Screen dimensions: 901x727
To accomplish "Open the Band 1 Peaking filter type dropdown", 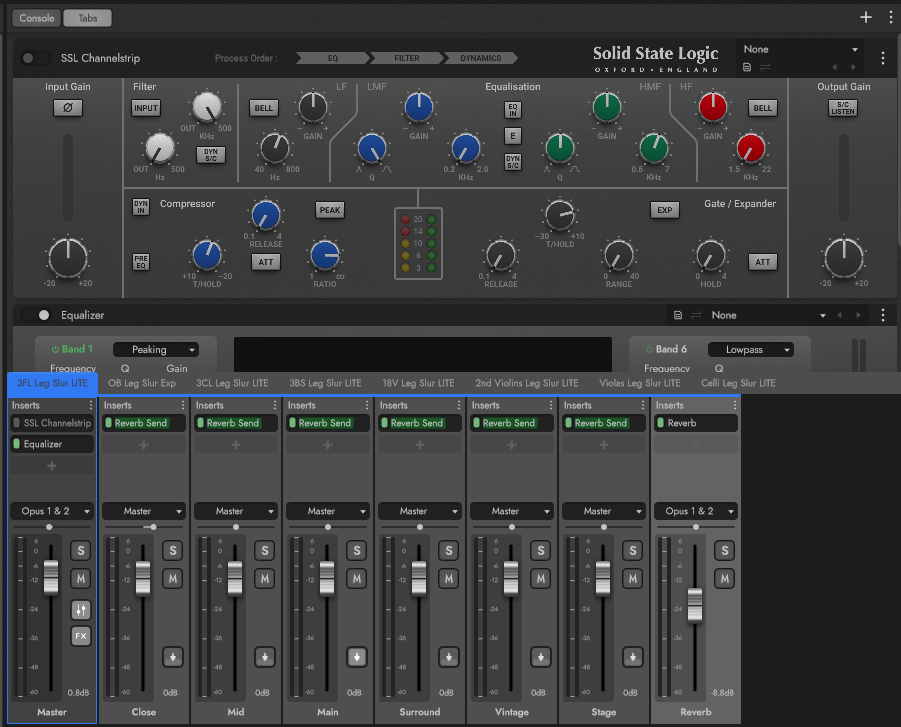I will (x=155, y=350).
